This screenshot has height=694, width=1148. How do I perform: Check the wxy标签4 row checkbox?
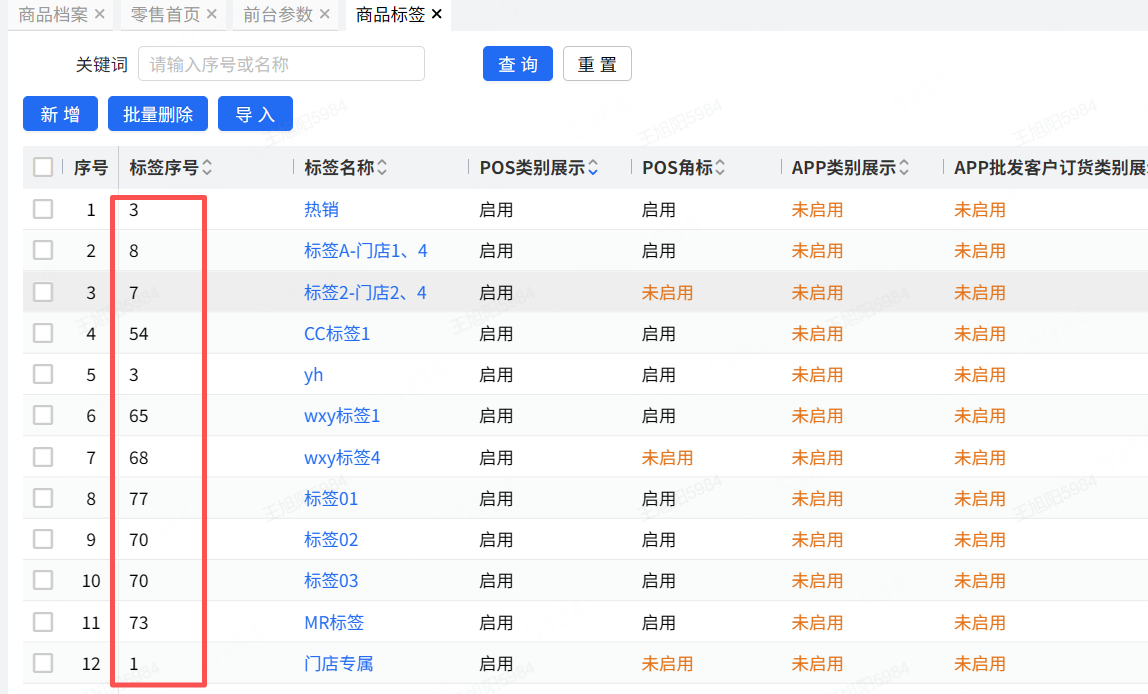[x=43, y=457]
